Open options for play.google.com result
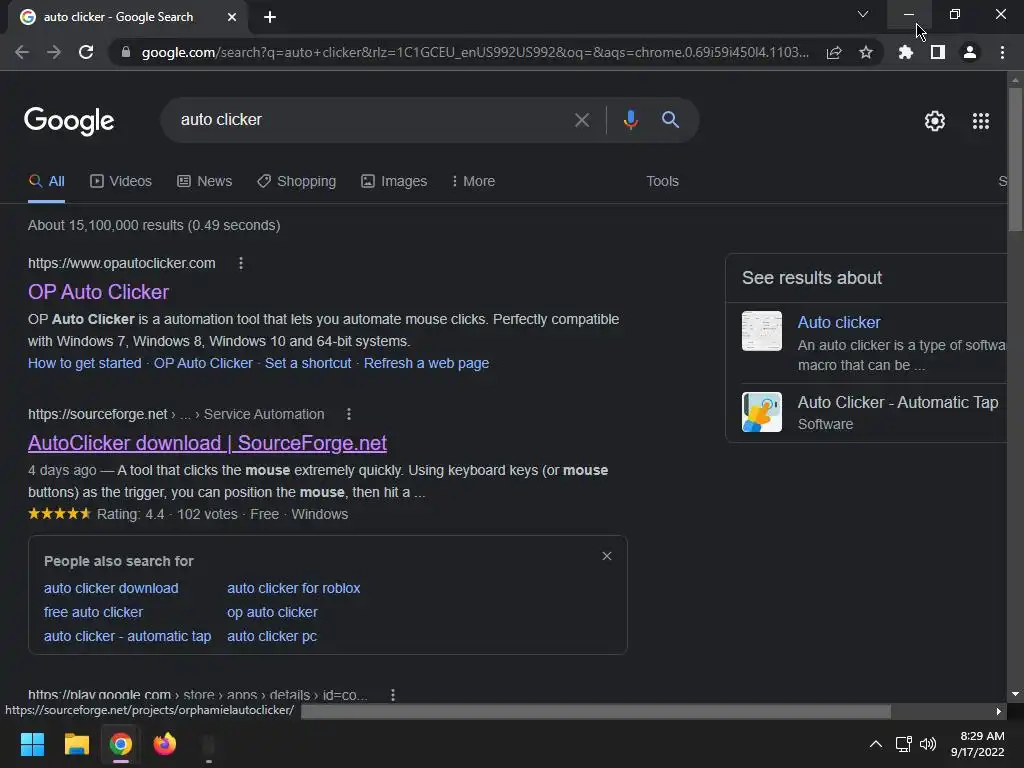Image resolution: width=1024 pixels, height=768 pixels. pos(392,696)
